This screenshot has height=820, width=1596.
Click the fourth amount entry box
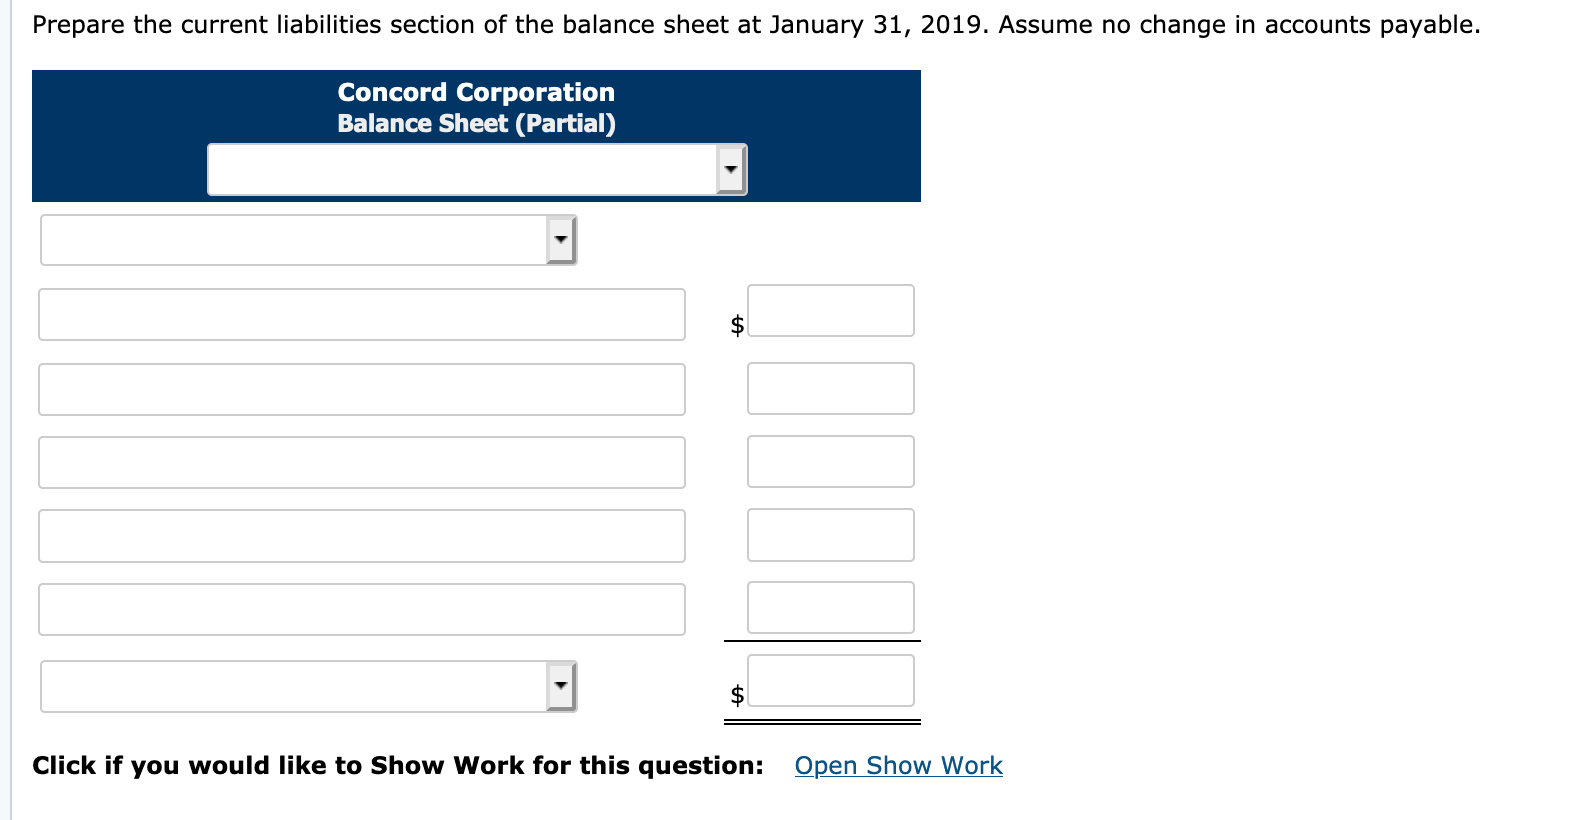tap(830, 534)
